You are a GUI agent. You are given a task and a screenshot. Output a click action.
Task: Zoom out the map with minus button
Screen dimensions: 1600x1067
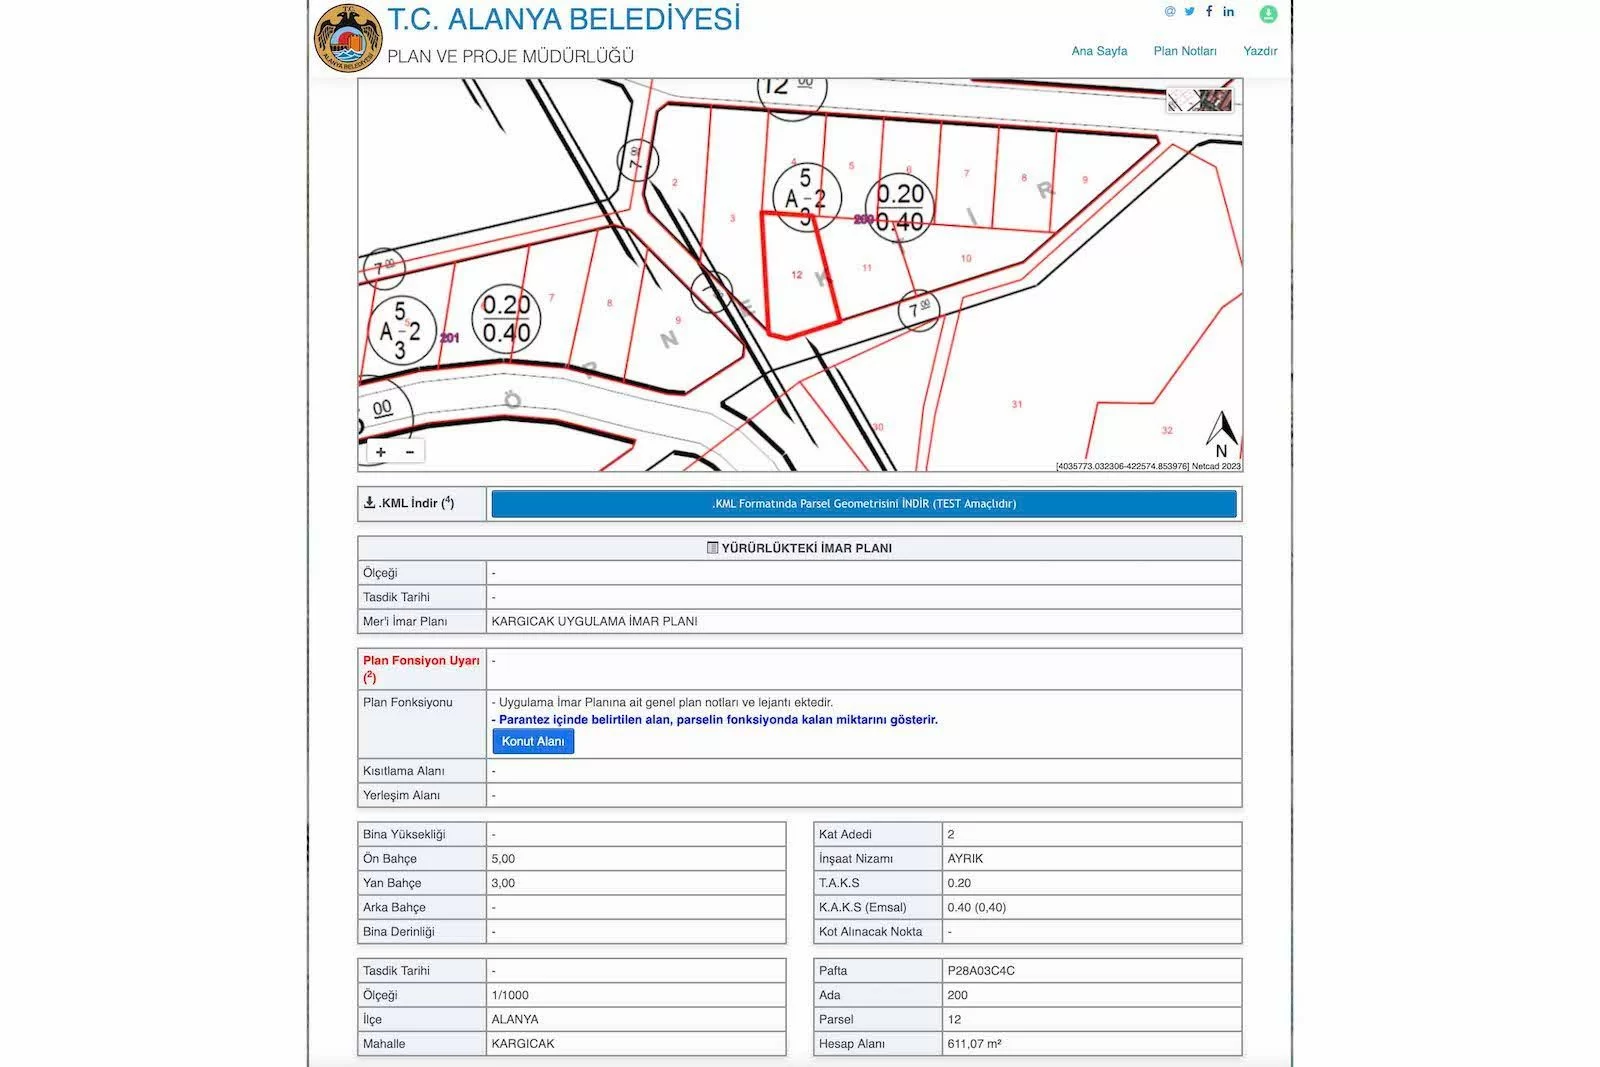point(410,452)
